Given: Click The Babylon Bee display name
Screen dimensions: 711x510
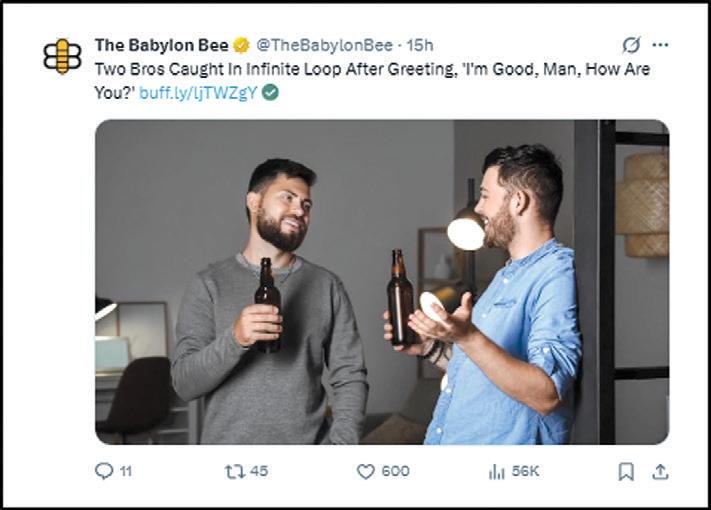Looking at the screenshot, I should [161, 45].
